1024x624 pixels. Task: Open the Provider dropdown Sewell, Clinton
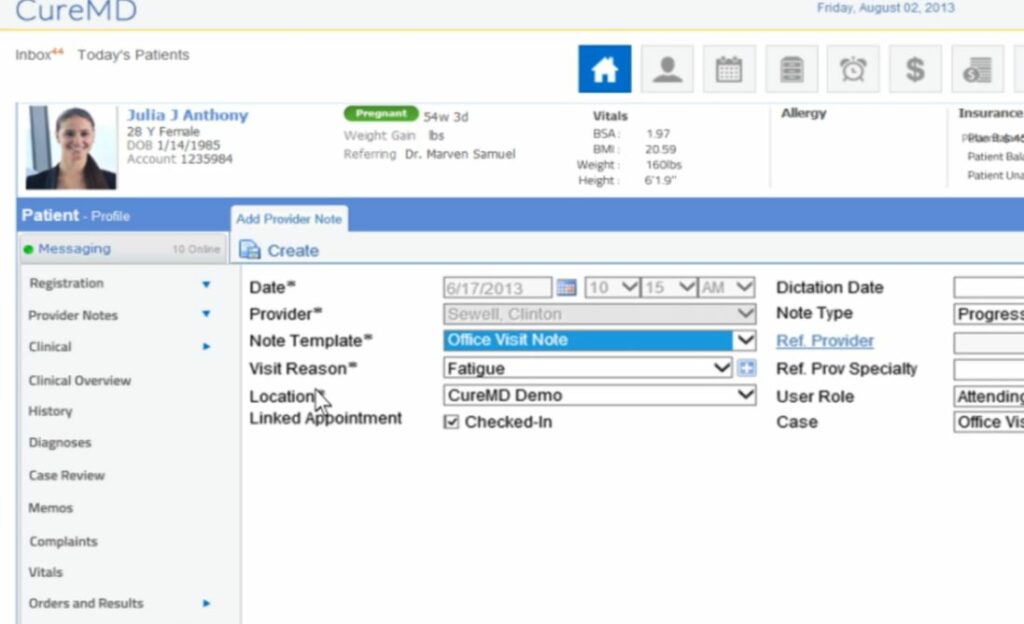[x=600, y=314]
